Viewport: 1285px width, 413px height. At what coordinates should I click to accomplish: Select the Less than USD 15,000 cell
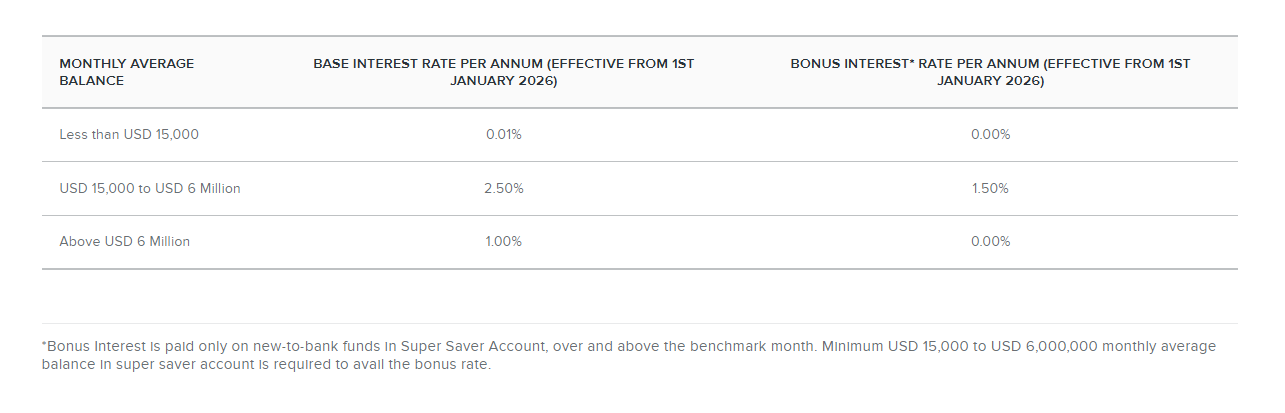[129, 134]
